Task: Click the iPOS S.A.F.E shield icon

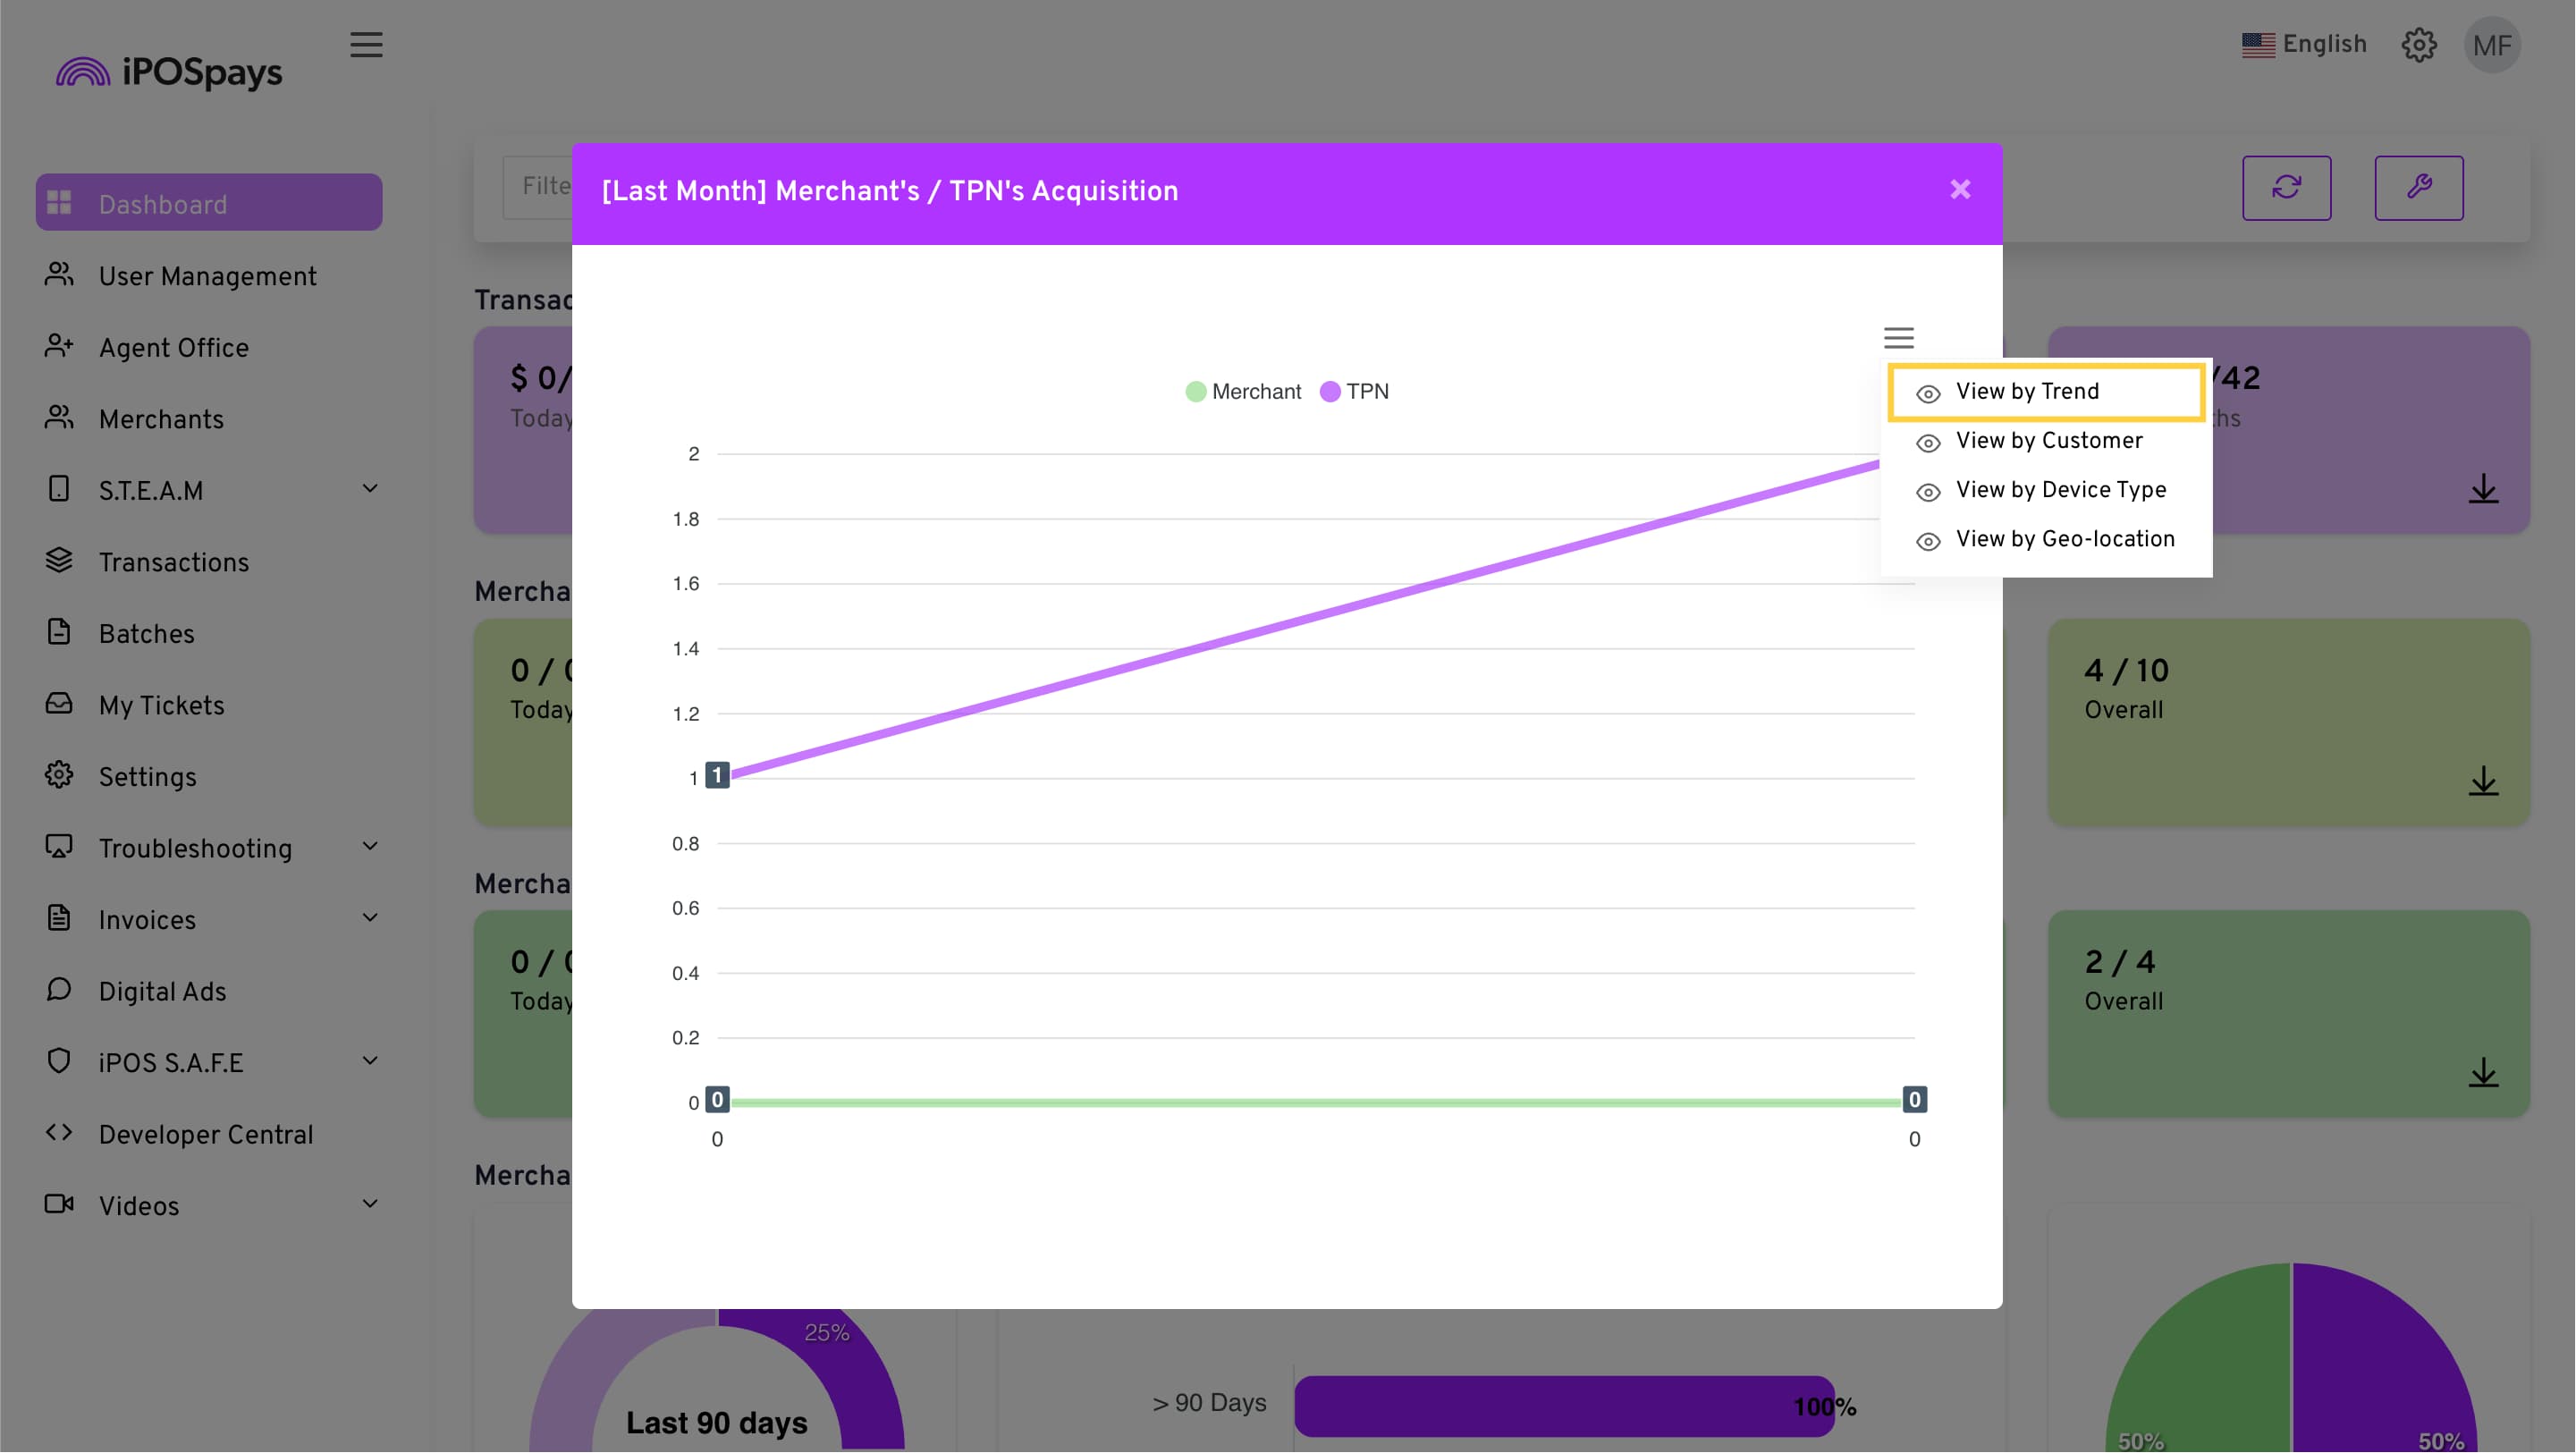Action: click(59, 1062)
